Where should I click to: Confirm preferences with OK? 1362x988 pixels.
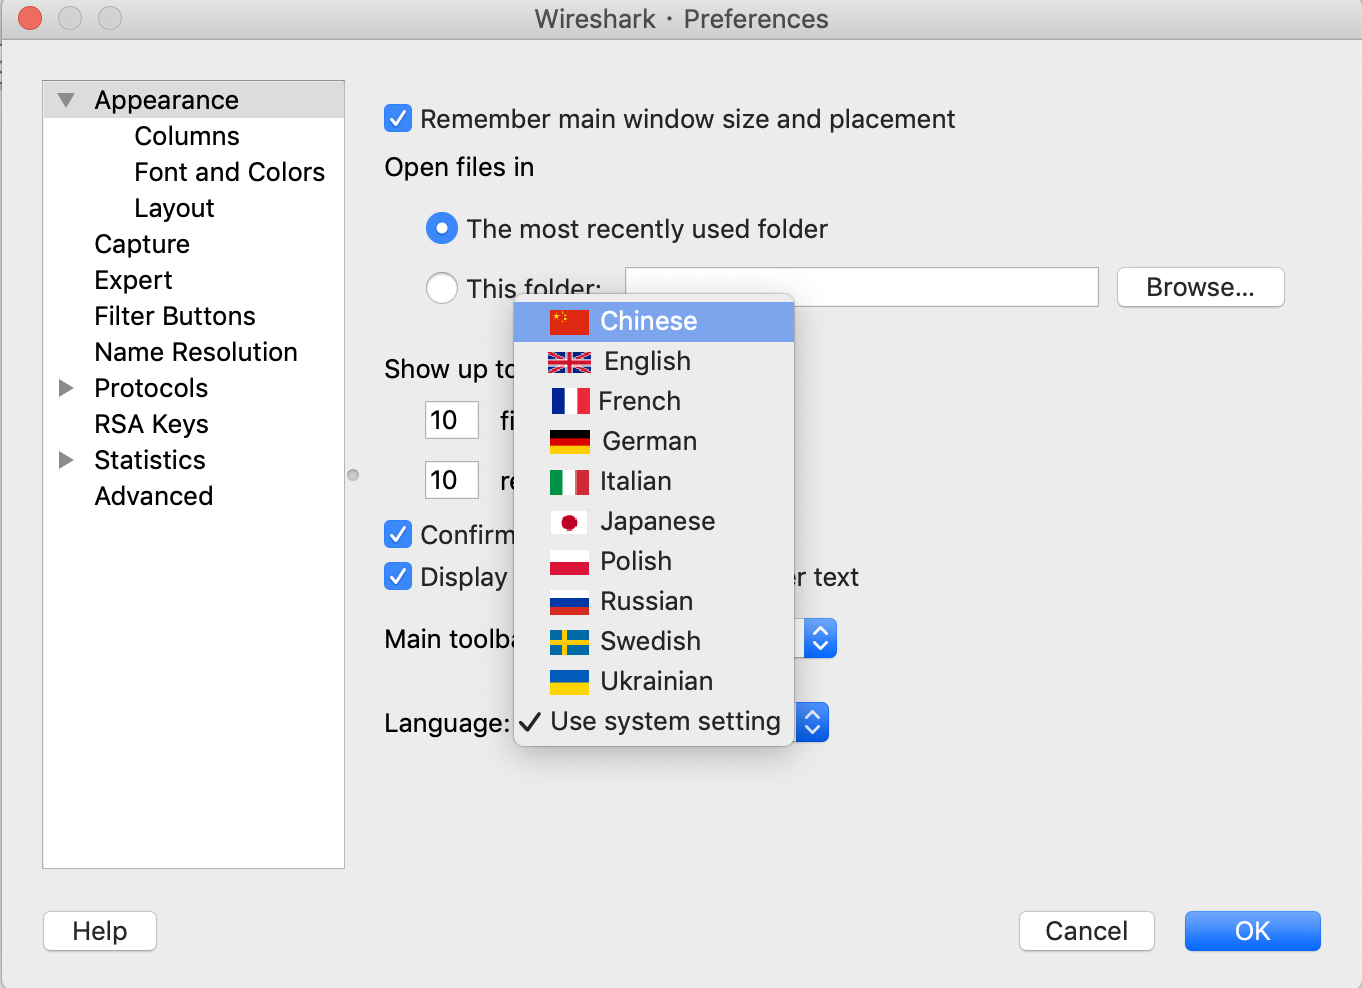[x=1253, y=931]
